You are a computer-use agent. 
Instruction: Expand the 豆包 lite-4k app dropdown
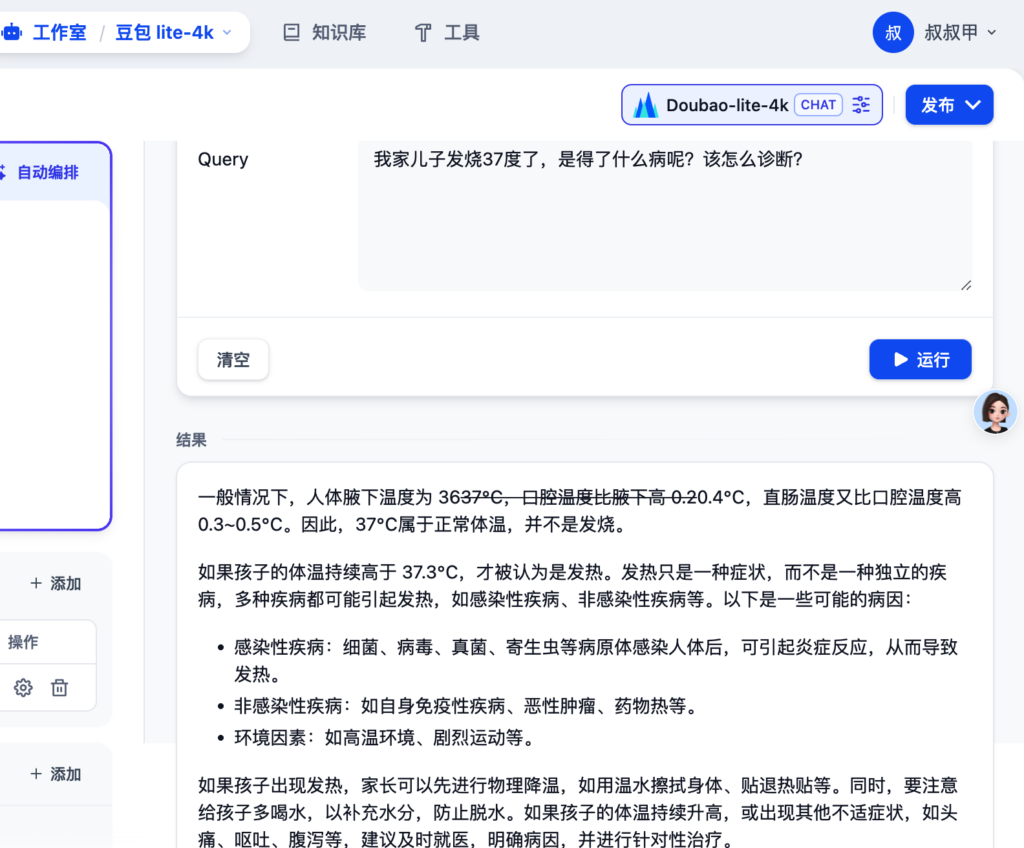point(226,33)
